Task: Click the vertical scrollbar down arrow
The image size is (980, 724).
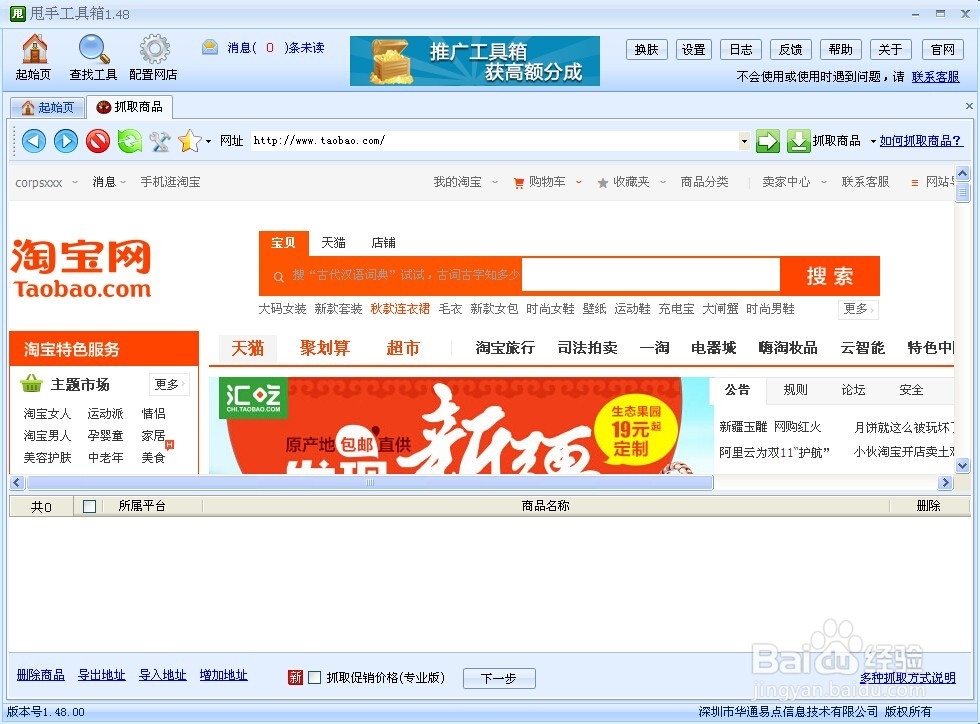Action: click(962, 465)
